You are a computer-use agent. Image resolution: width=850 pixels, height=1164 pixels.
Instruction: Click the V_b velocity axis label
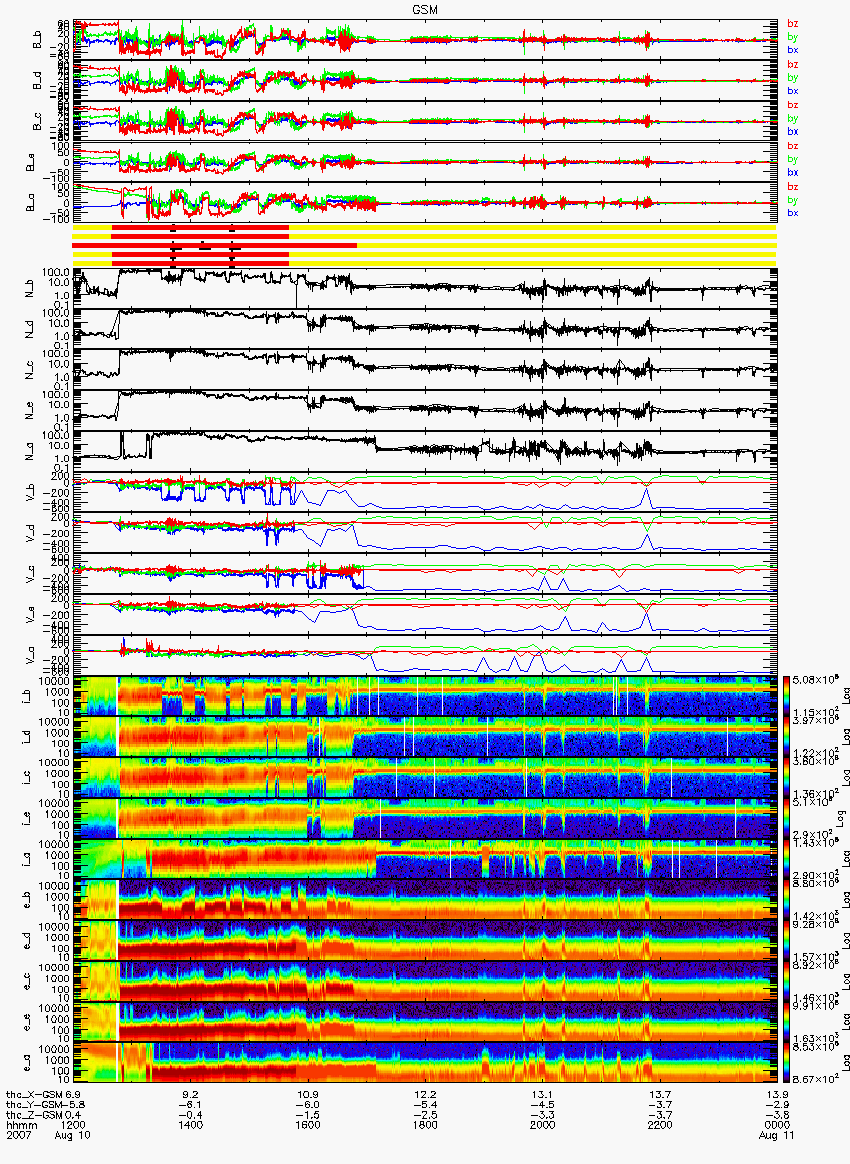[30, 492]
